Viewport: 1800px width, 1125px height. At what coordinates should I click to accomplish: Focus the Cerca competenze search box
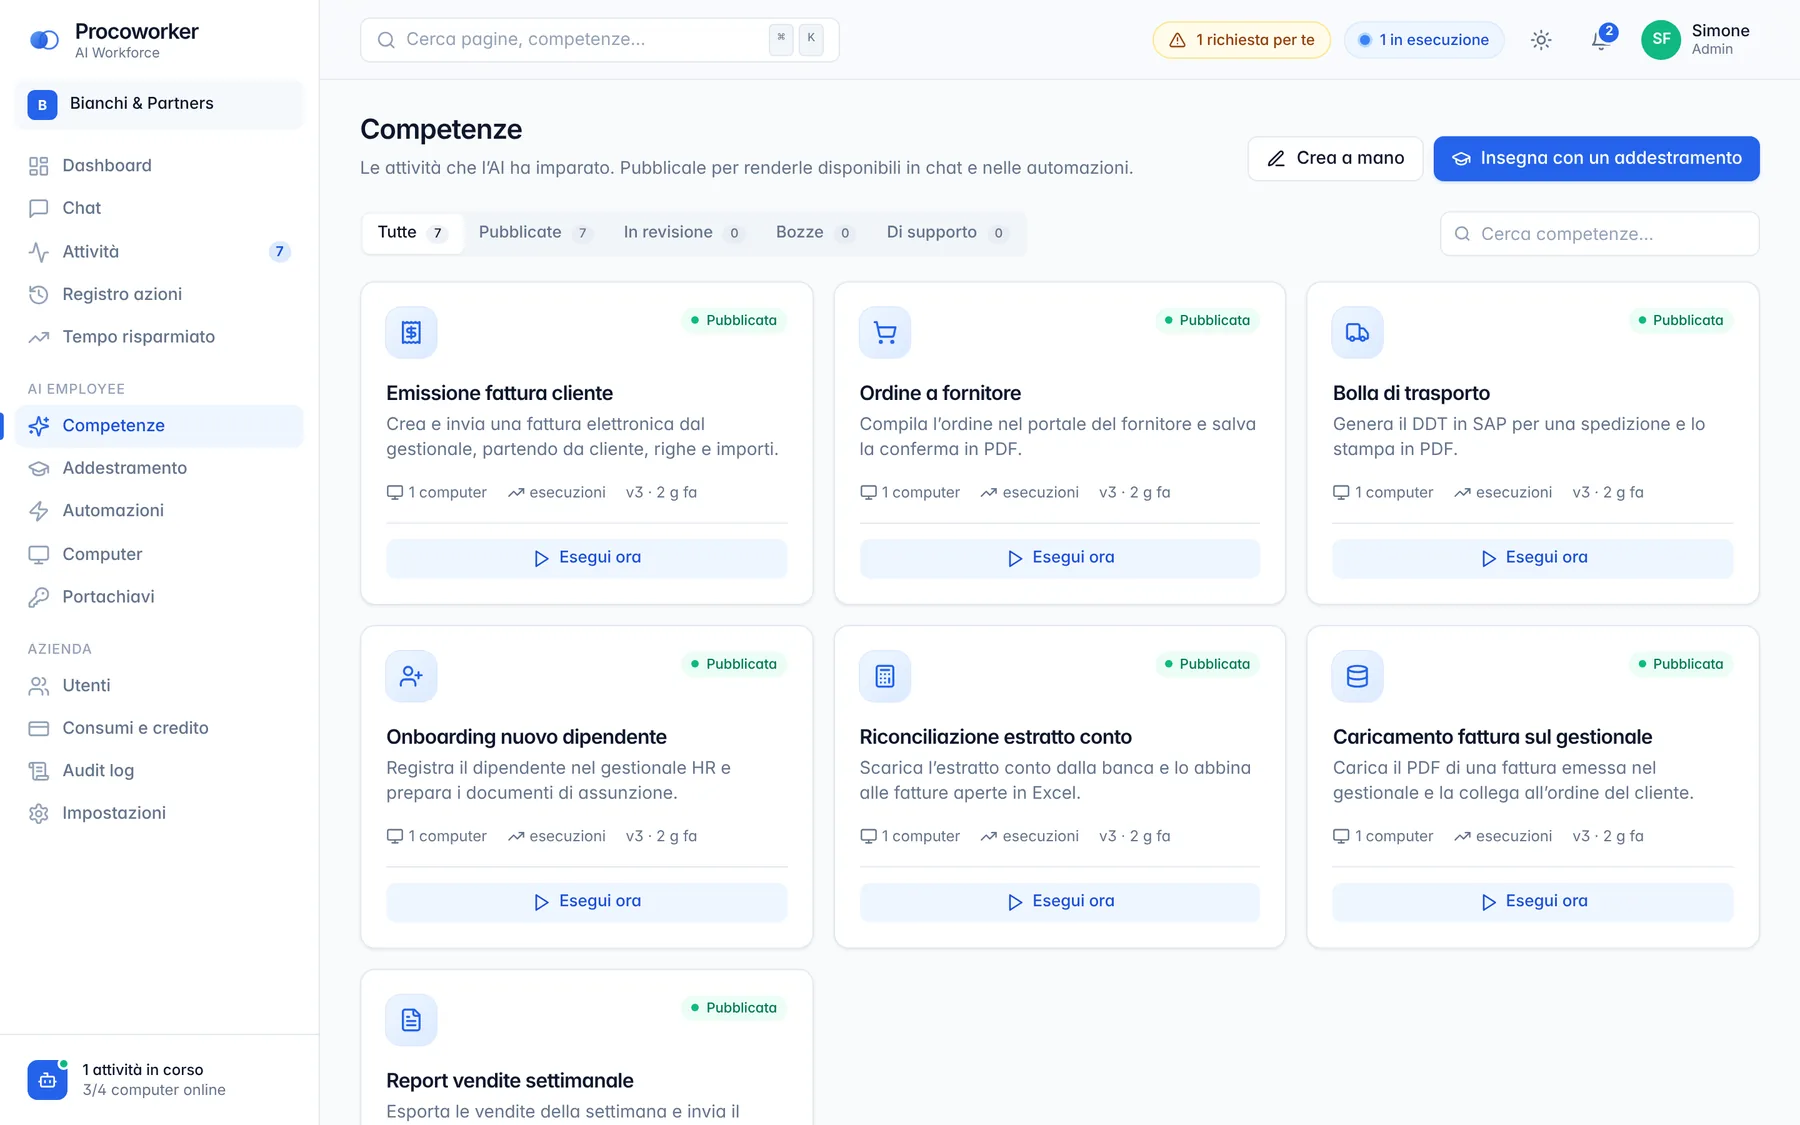tap(1600, 234)
